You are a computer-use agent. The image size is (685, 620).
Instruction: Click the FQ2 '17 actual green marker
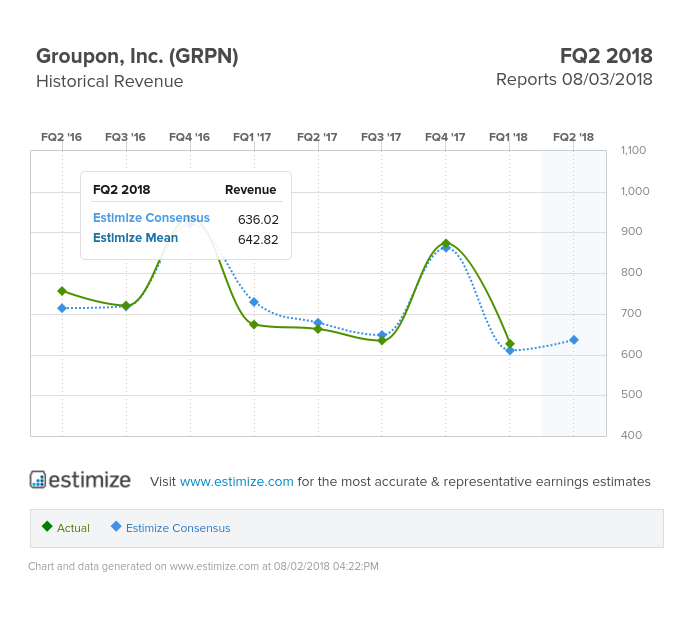coord(318,329)
